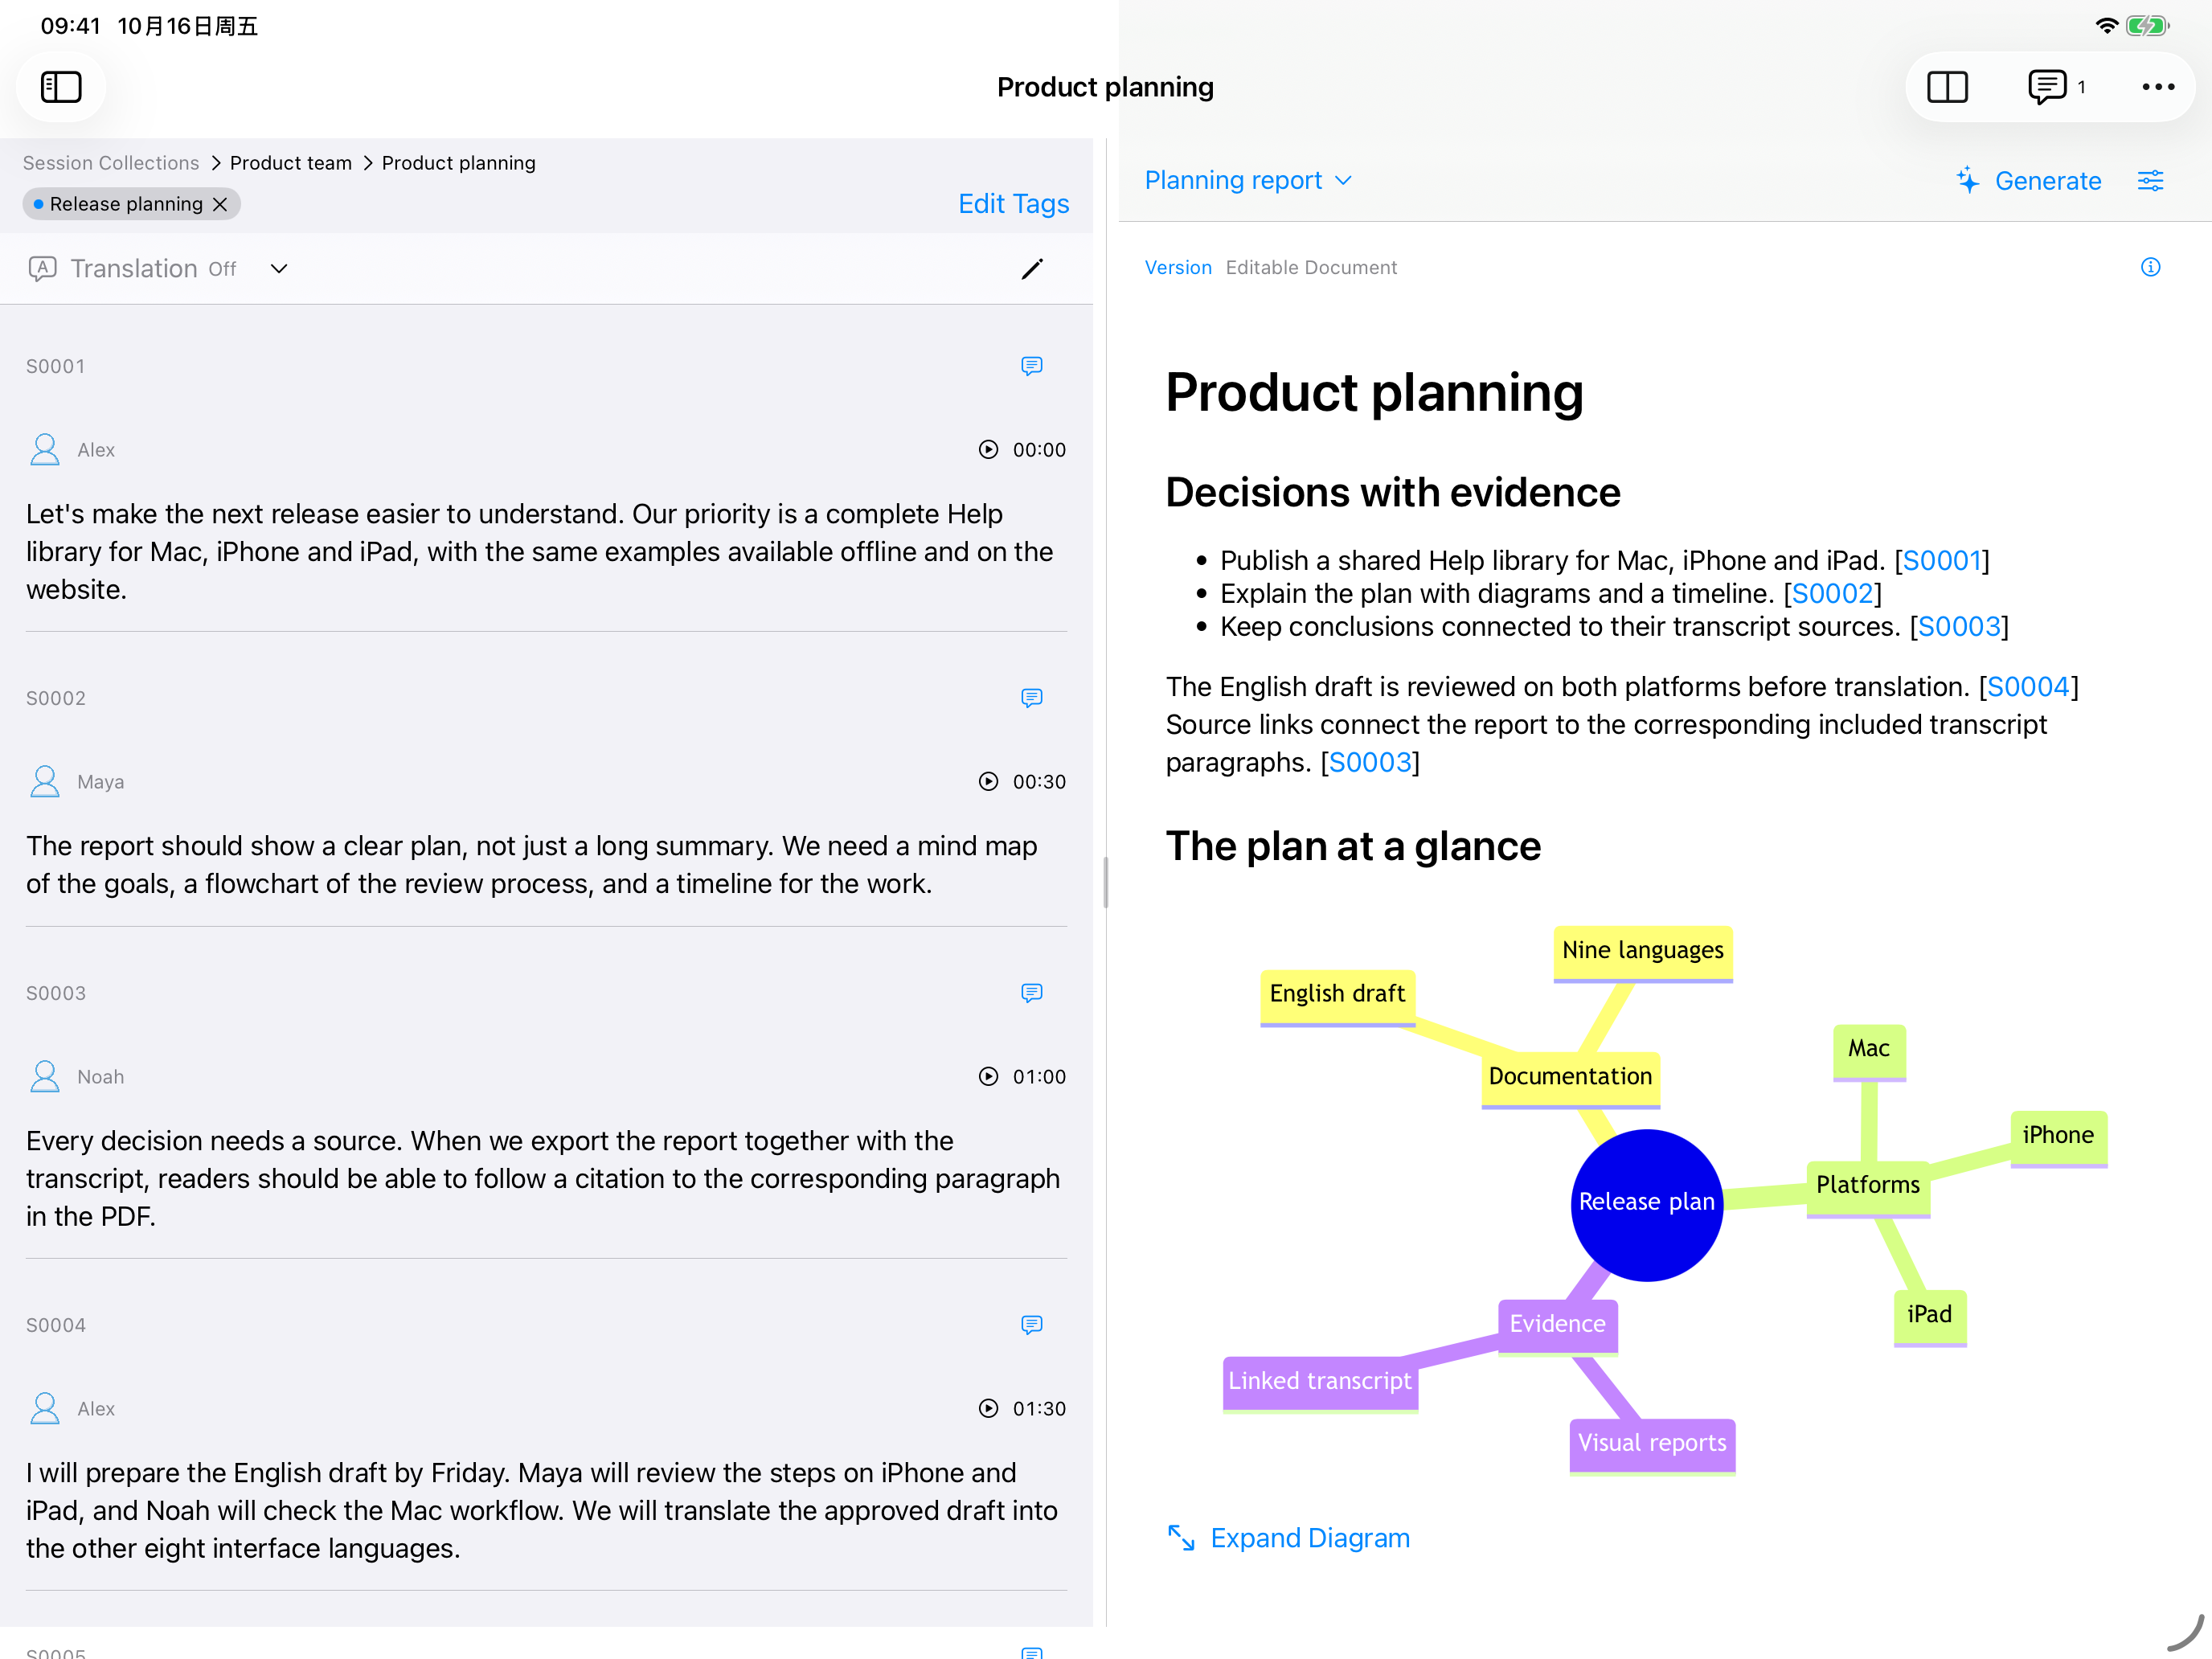Viewport: 2212px width, 1659px height.
Task: Open Product planning breadcrumb item
Action: tap(459, 163)
